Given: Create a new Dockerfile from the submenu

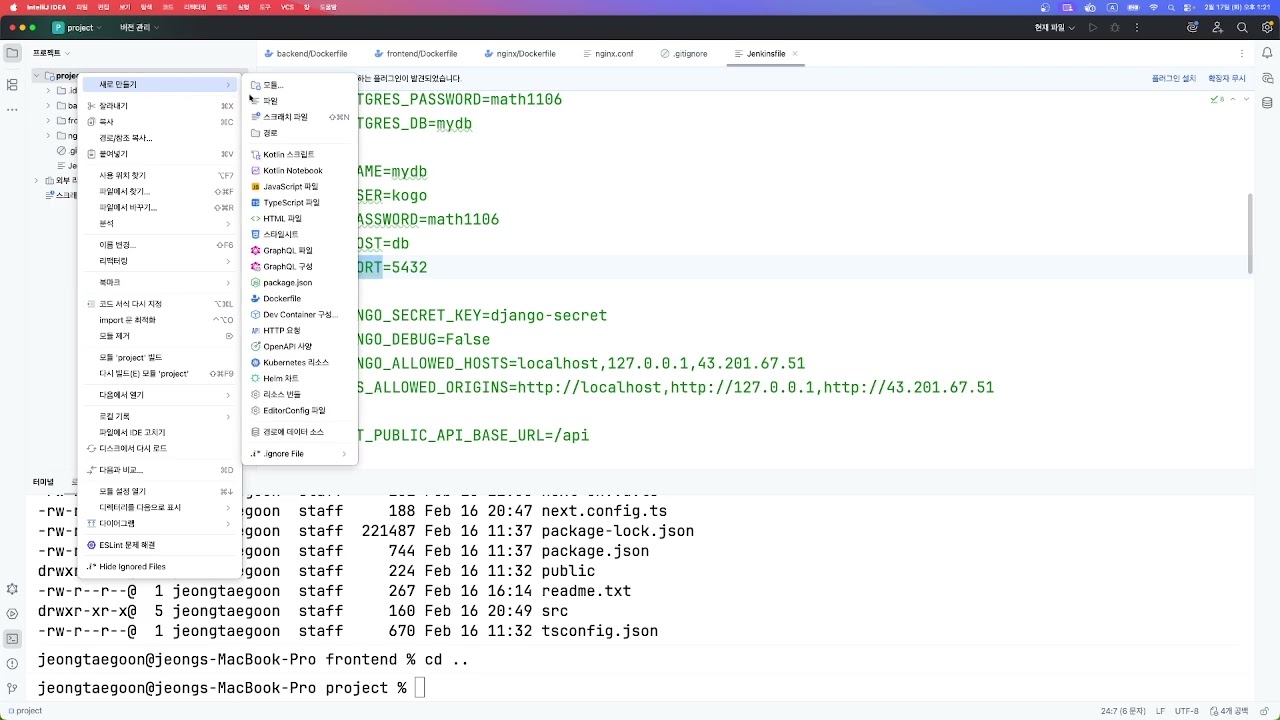Looking at the screenshot, I should click(300, 298).
